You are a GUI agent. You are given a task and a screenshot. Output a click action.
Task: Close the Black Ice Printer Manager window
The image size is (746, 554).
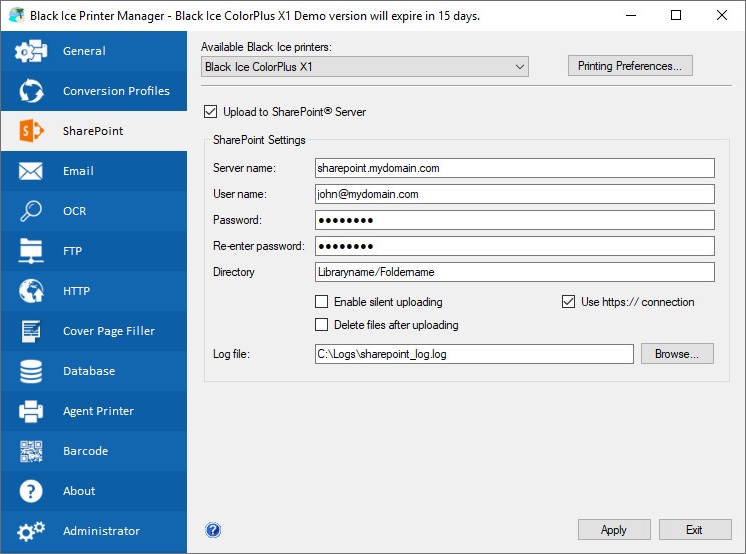pos(721,15)
